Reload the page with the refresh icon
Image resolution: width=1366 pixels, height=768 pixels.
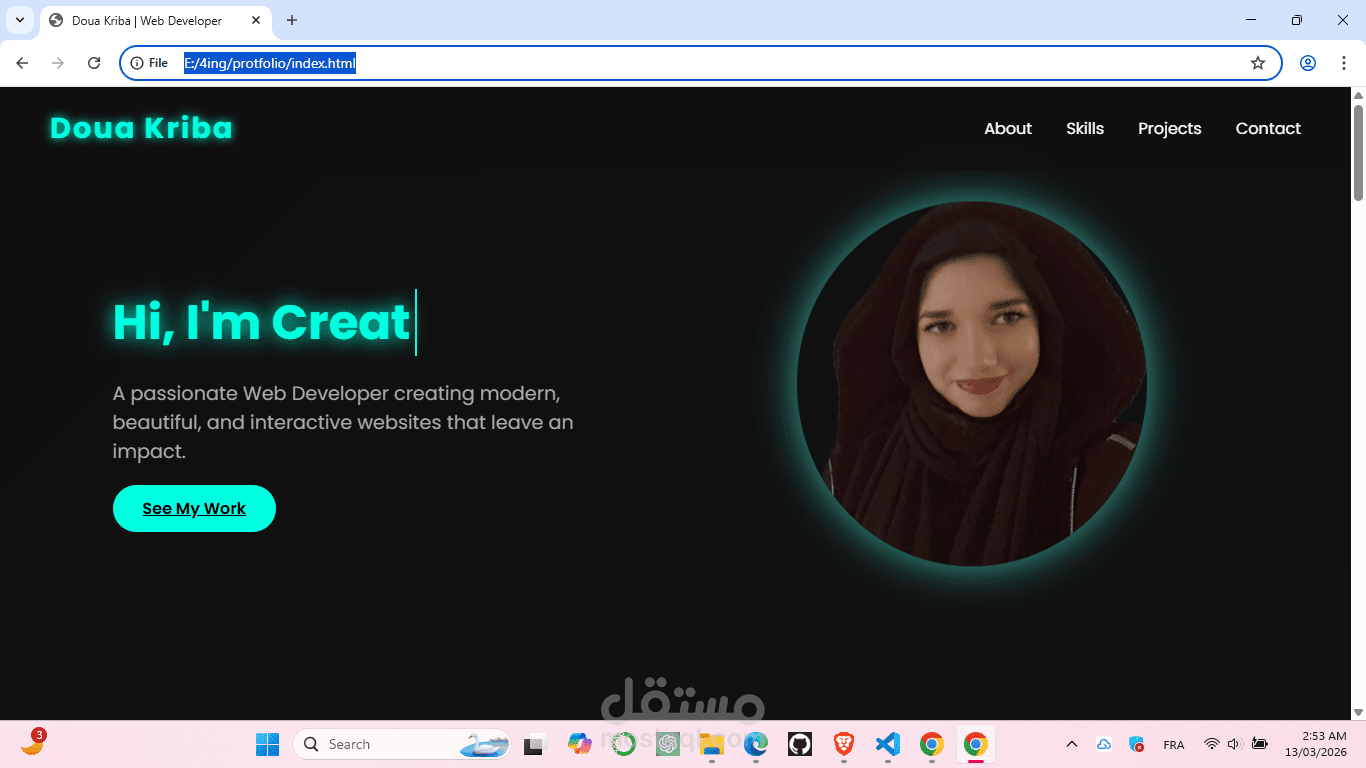(94, 63)
